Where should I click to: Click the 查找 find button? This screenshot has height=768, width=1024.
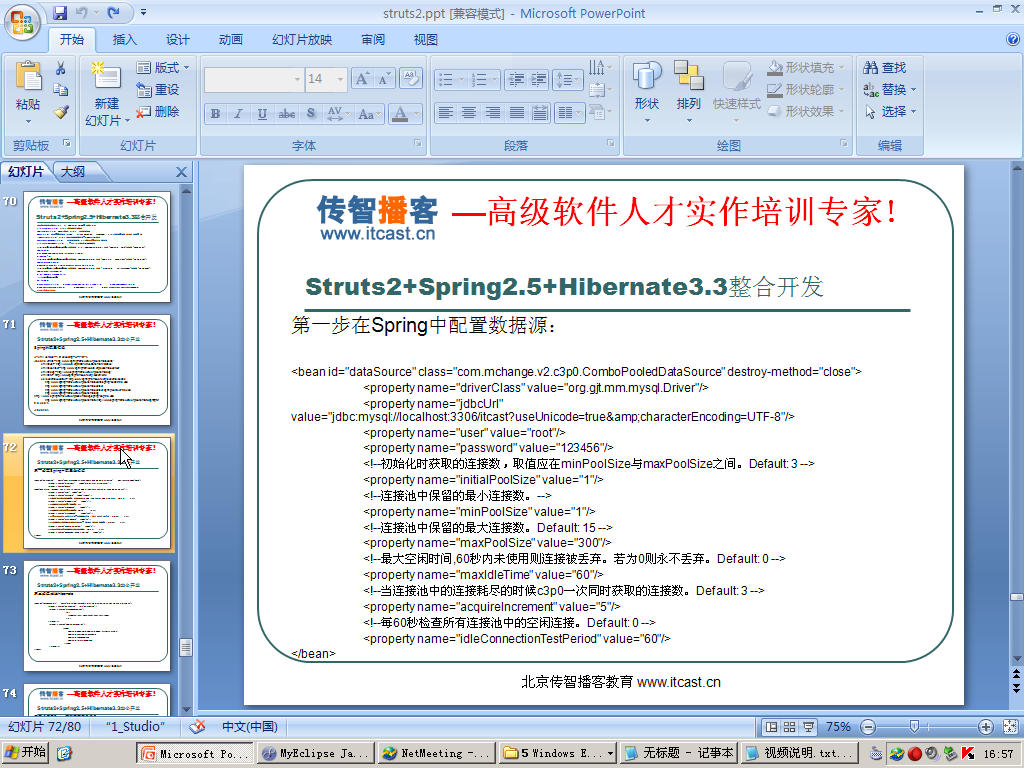(x=884, y=67)
